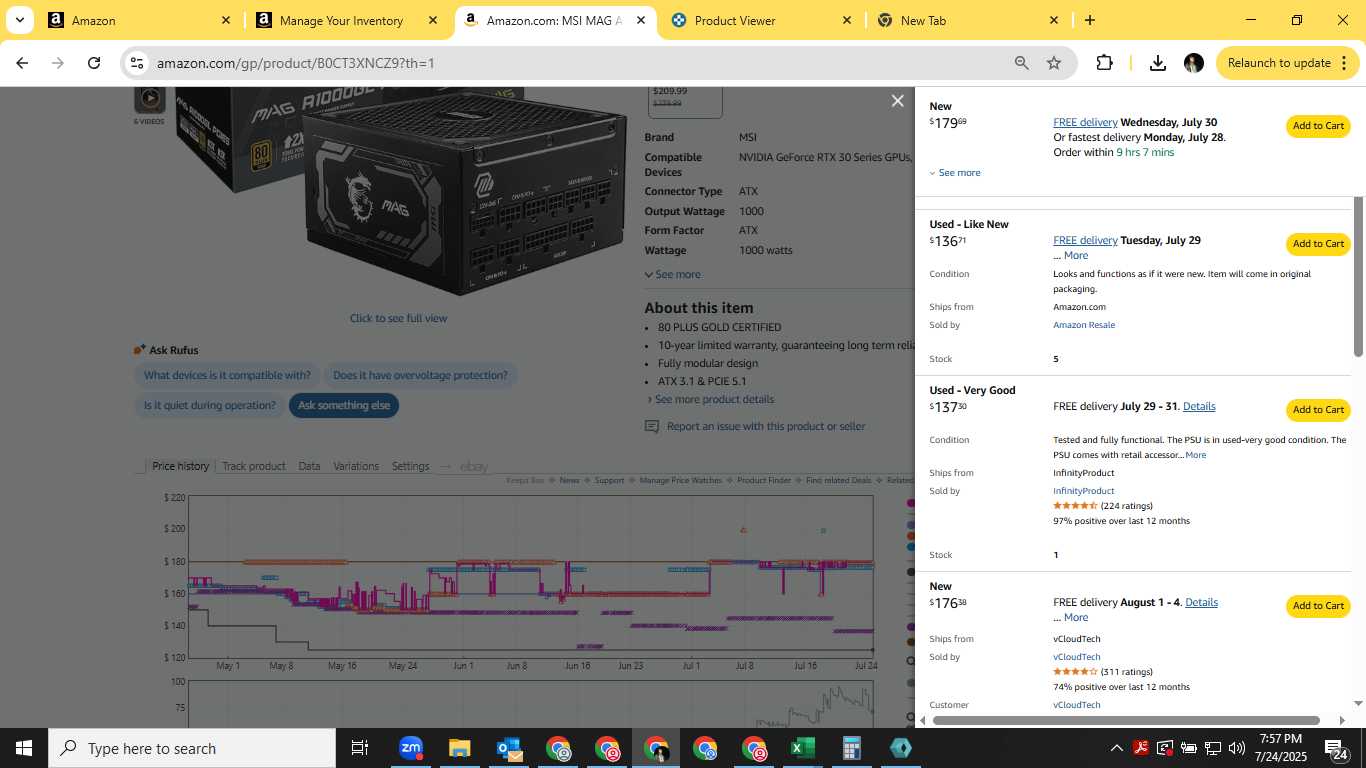
Task: Ask Rufus: Is it quiet during operation?
Action: (209, 405)
